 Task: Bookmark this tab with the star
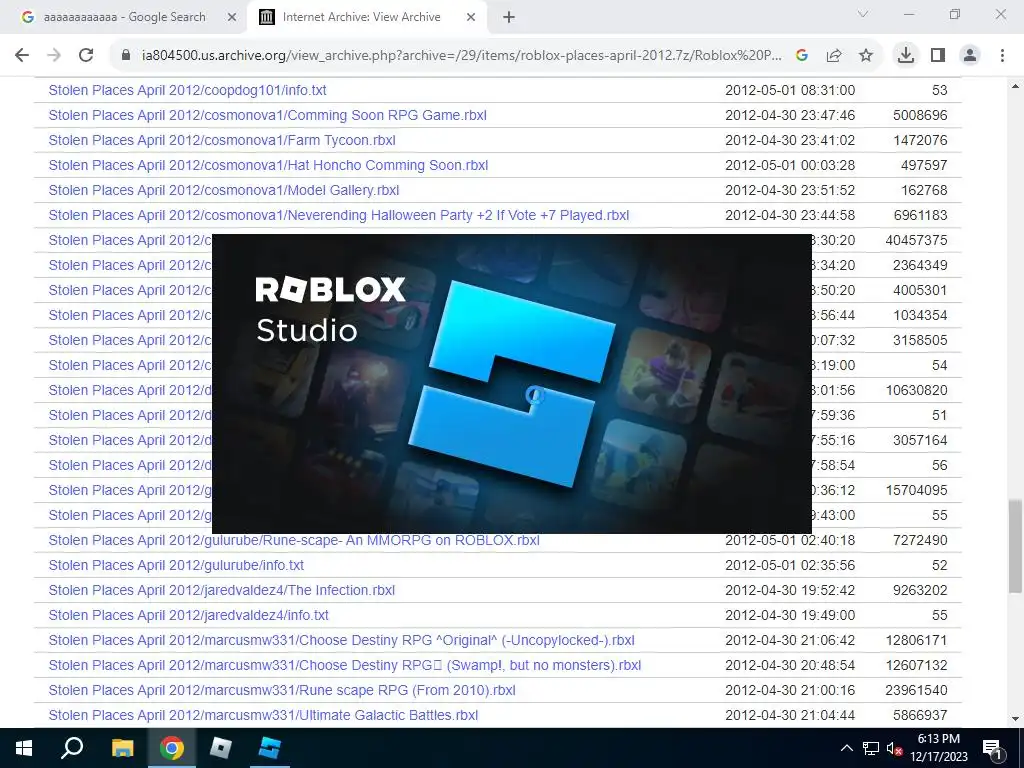coord(866,56)
